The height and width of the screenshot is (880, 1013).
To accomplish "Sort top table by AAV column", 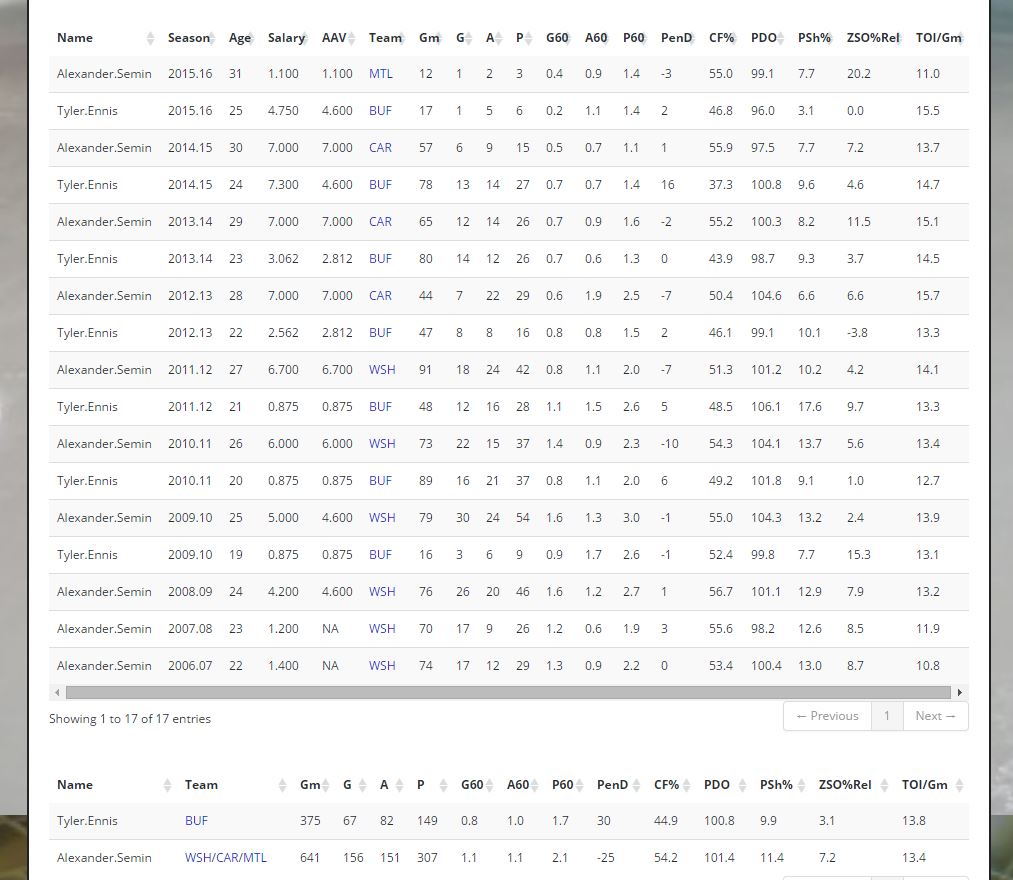I will [x=337, y=37].
